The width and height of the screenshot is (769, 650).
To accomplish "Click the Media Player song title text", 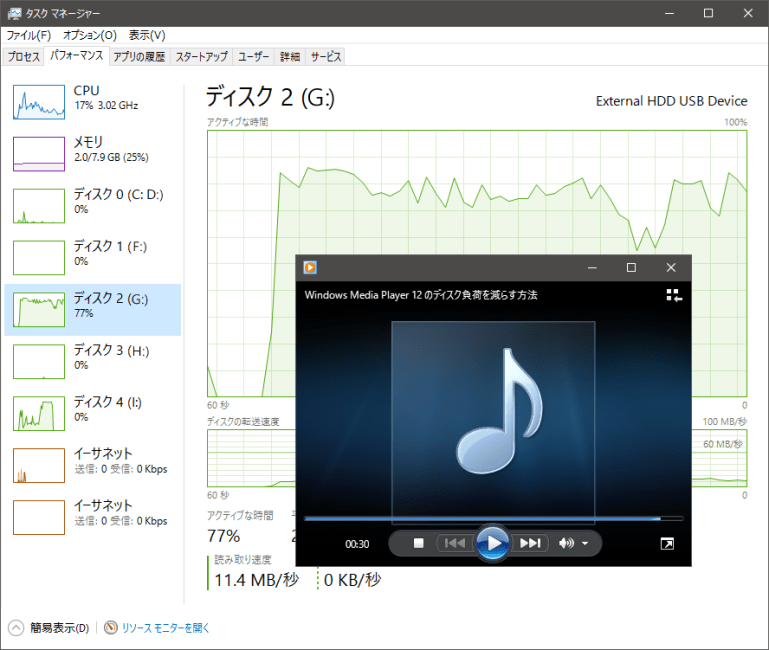I will (x=421, y=295).
